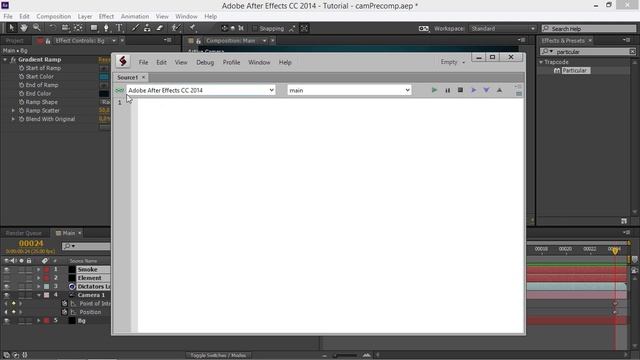Select the Puppet Pin tool
This screenshot has height=360, width=640.
192,28
